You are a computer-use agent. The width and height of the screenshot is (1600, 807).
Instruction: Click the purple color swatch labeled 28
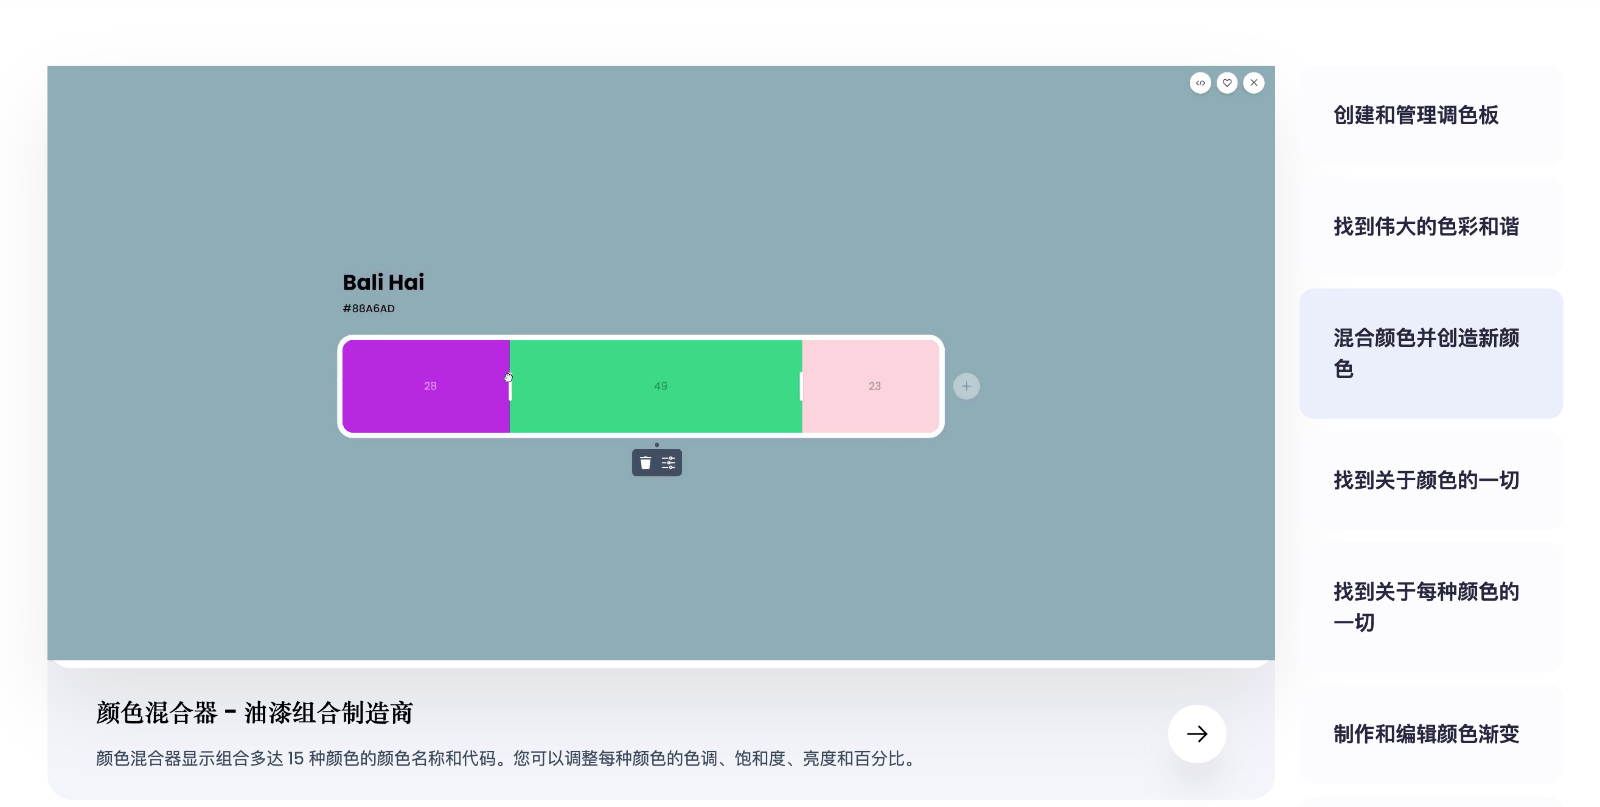click(x=428, y=386)
